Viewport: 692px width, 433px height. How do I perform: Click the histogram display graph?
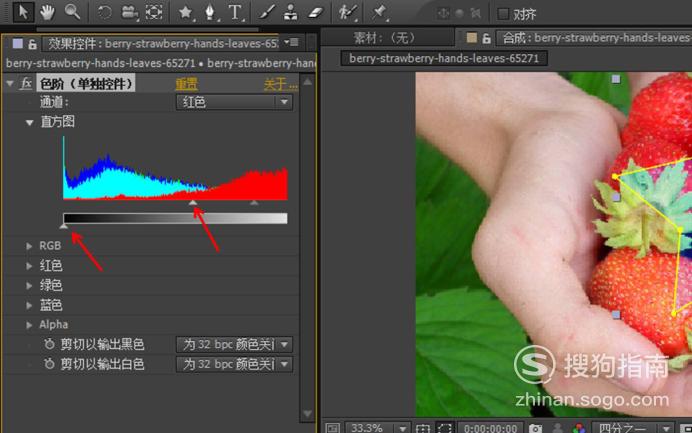pyautogui.click(x=175, y=168)
